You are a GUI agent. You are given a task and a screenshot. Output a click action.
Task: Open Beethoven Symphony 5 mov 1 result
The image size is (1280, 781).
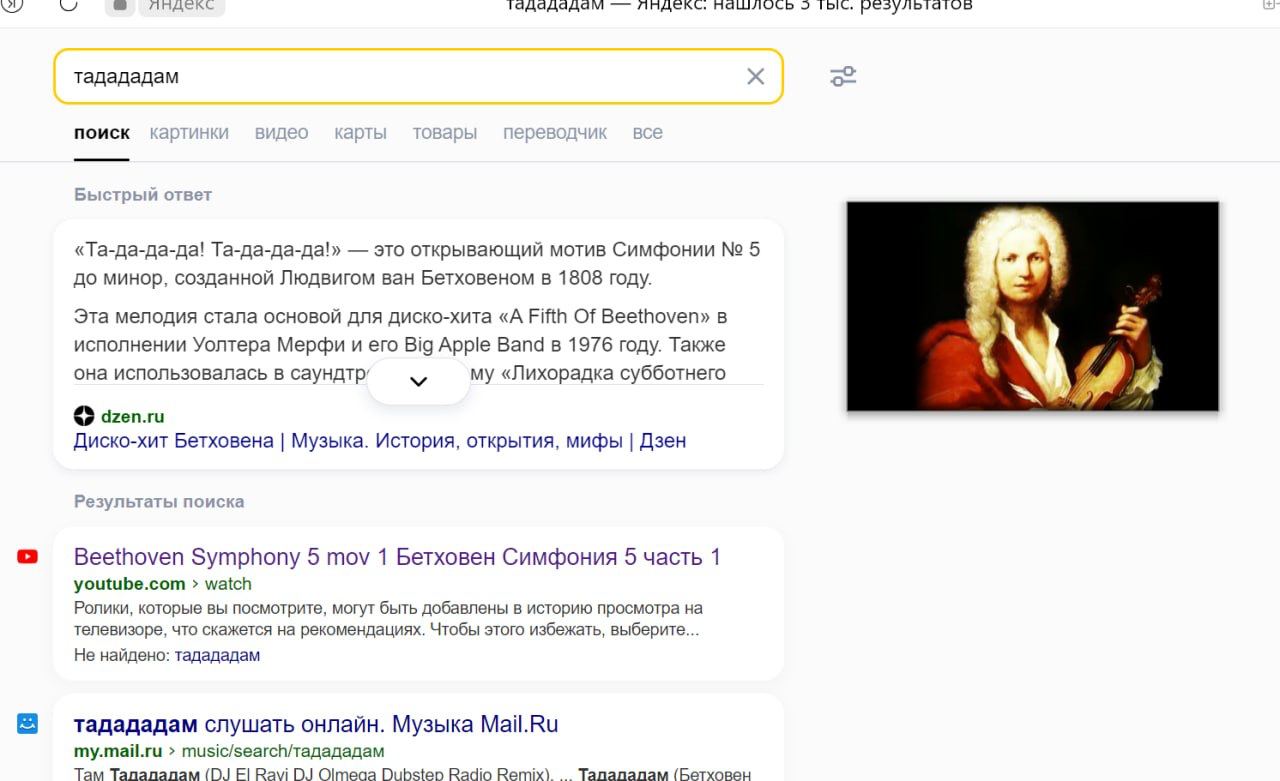tap(397, 557)
